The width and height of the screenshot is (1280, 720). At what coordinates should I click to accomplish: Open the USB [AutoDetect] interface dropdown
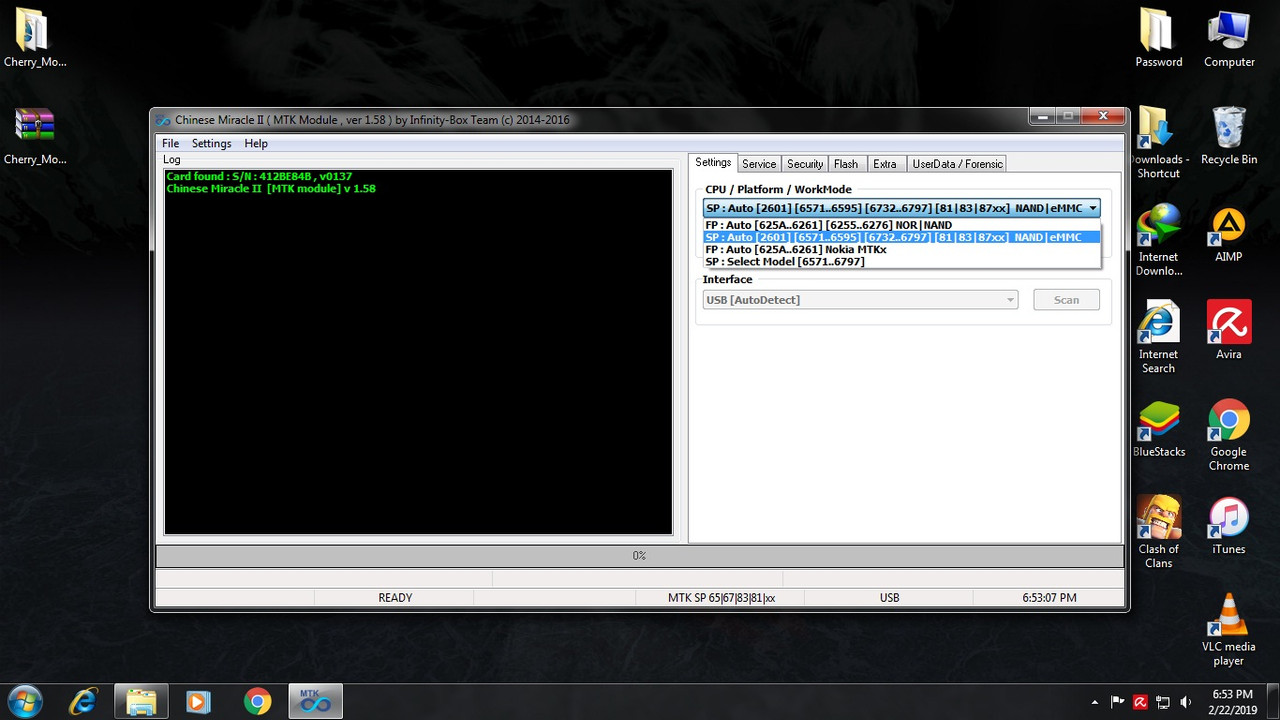click(x=860, y=299)
